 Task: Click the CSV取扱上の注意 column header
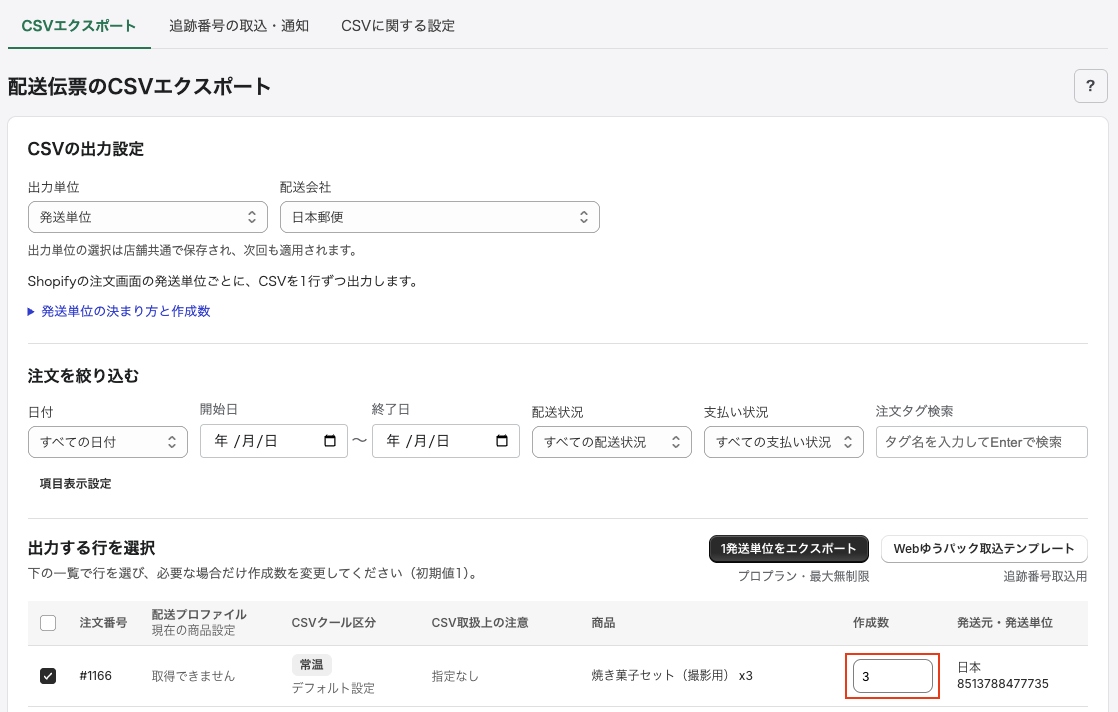coord(480,623)
